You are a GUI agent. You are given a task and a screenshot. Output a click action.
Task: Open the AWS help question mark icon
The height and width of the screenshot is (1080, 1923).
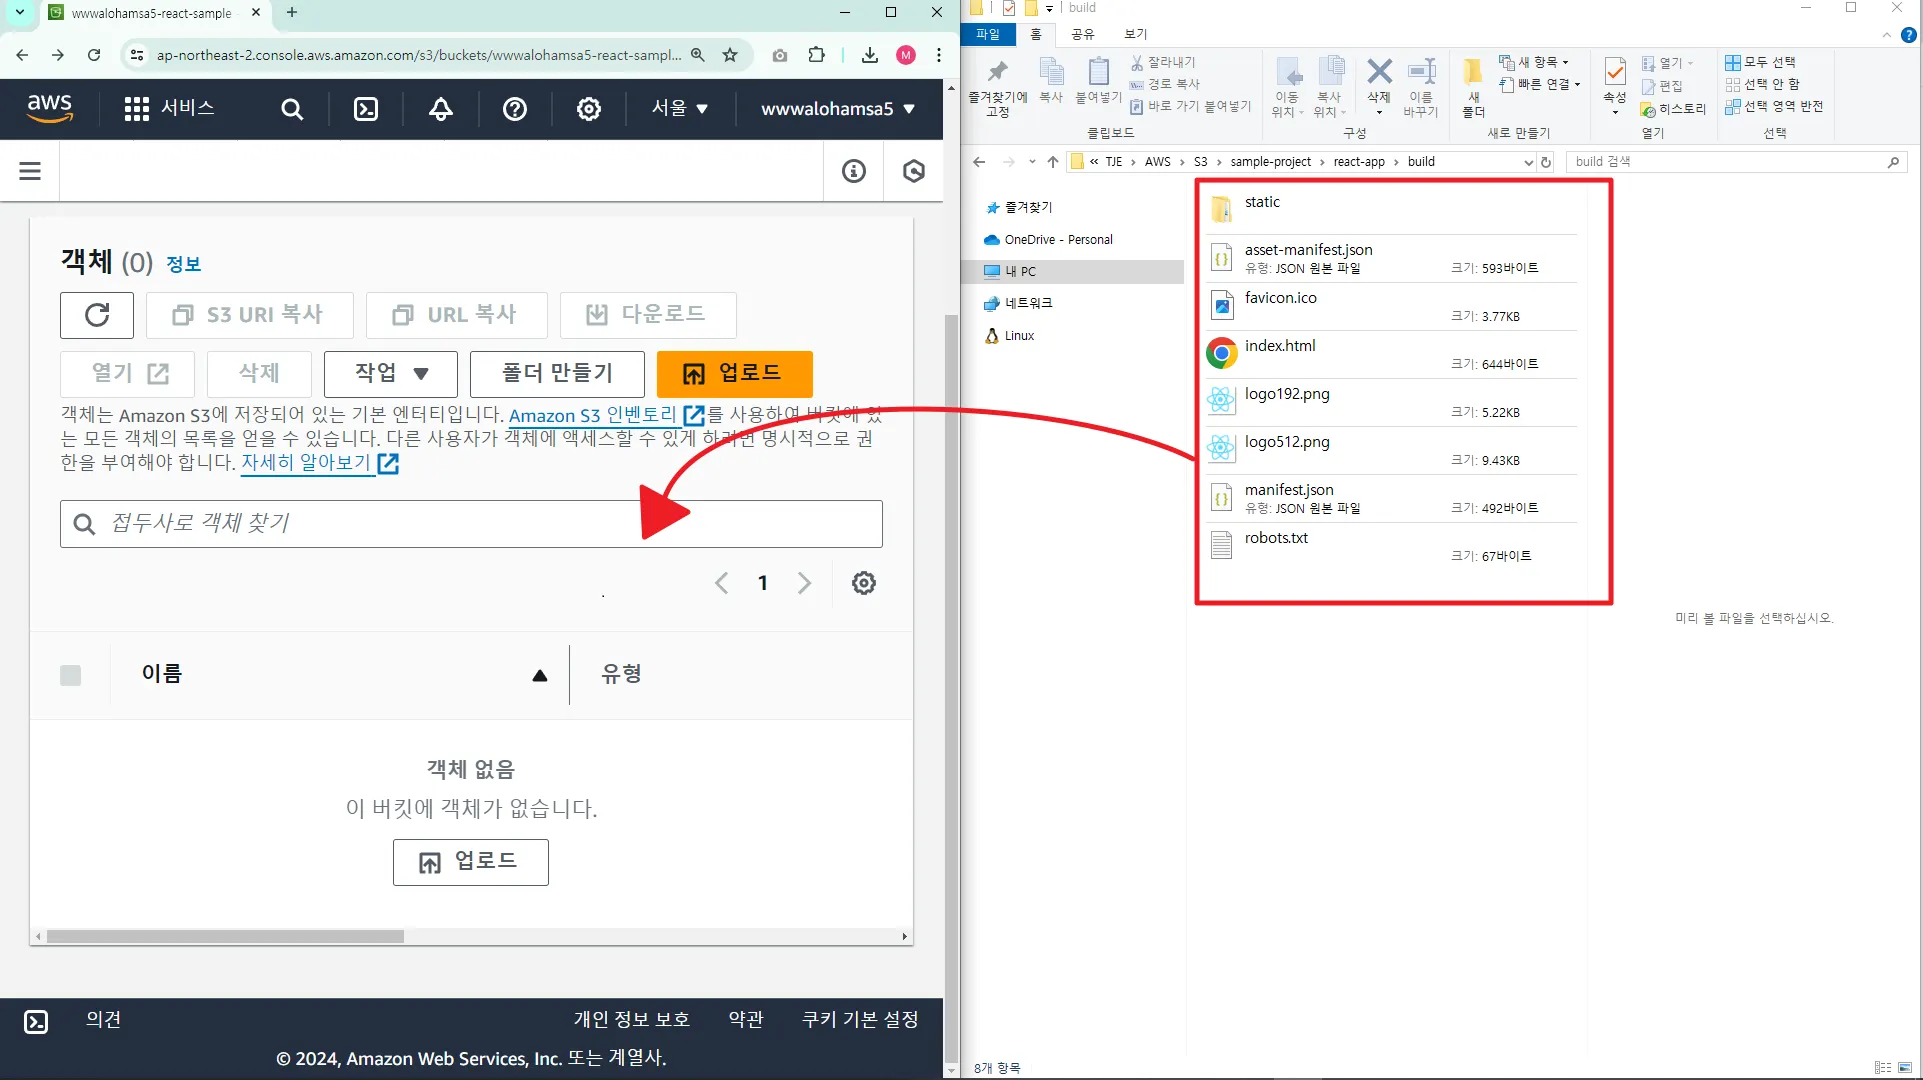(515, 109)
